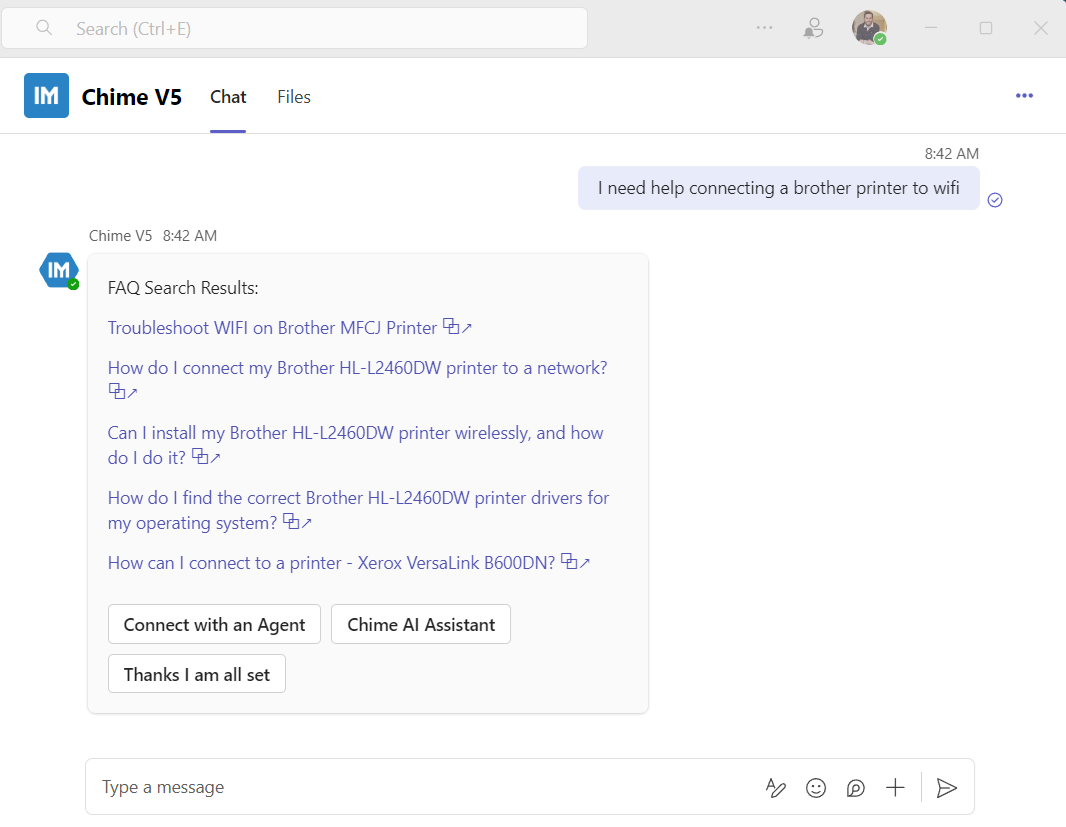The height and width of the screenshot is (827, 1066).
Task: Open the Xerox VersaLink B600DN printer link
Action: (x=331, y=563)
